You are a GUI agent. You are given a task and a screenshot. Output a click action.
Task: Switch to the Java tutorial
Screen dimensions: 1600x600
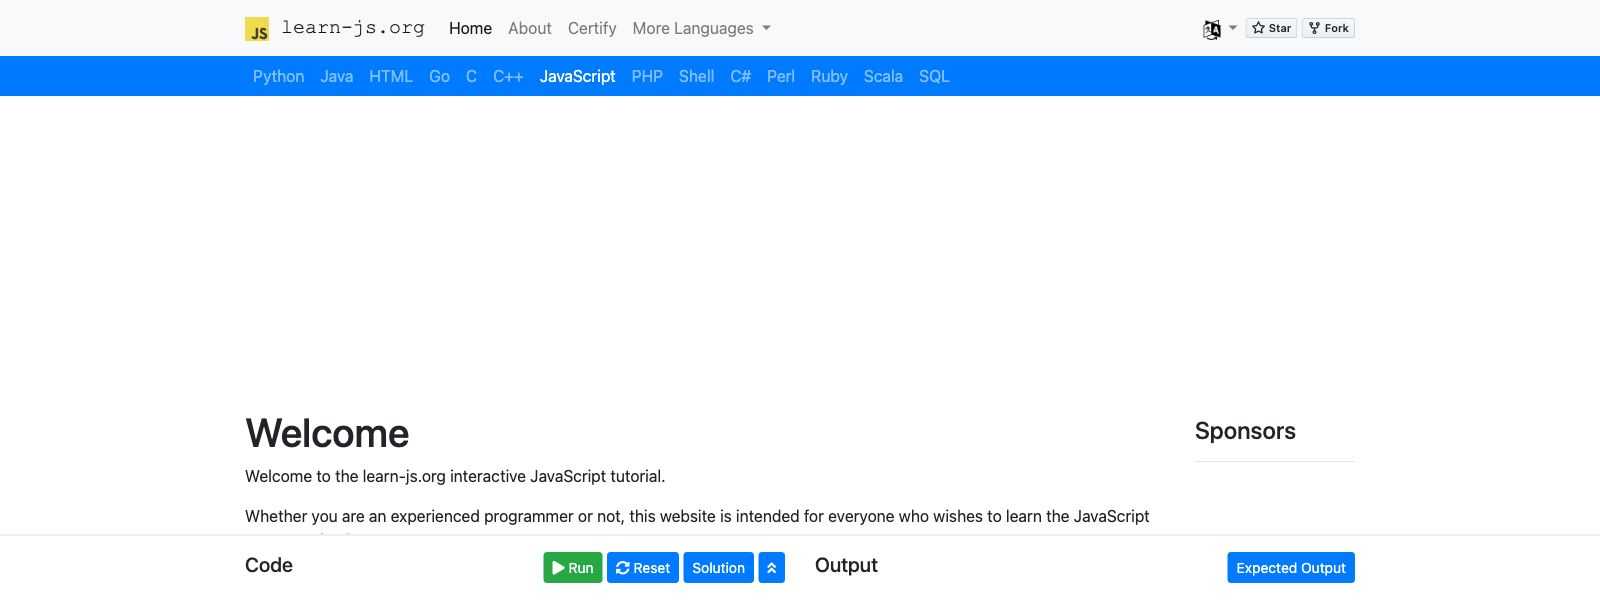336,76
